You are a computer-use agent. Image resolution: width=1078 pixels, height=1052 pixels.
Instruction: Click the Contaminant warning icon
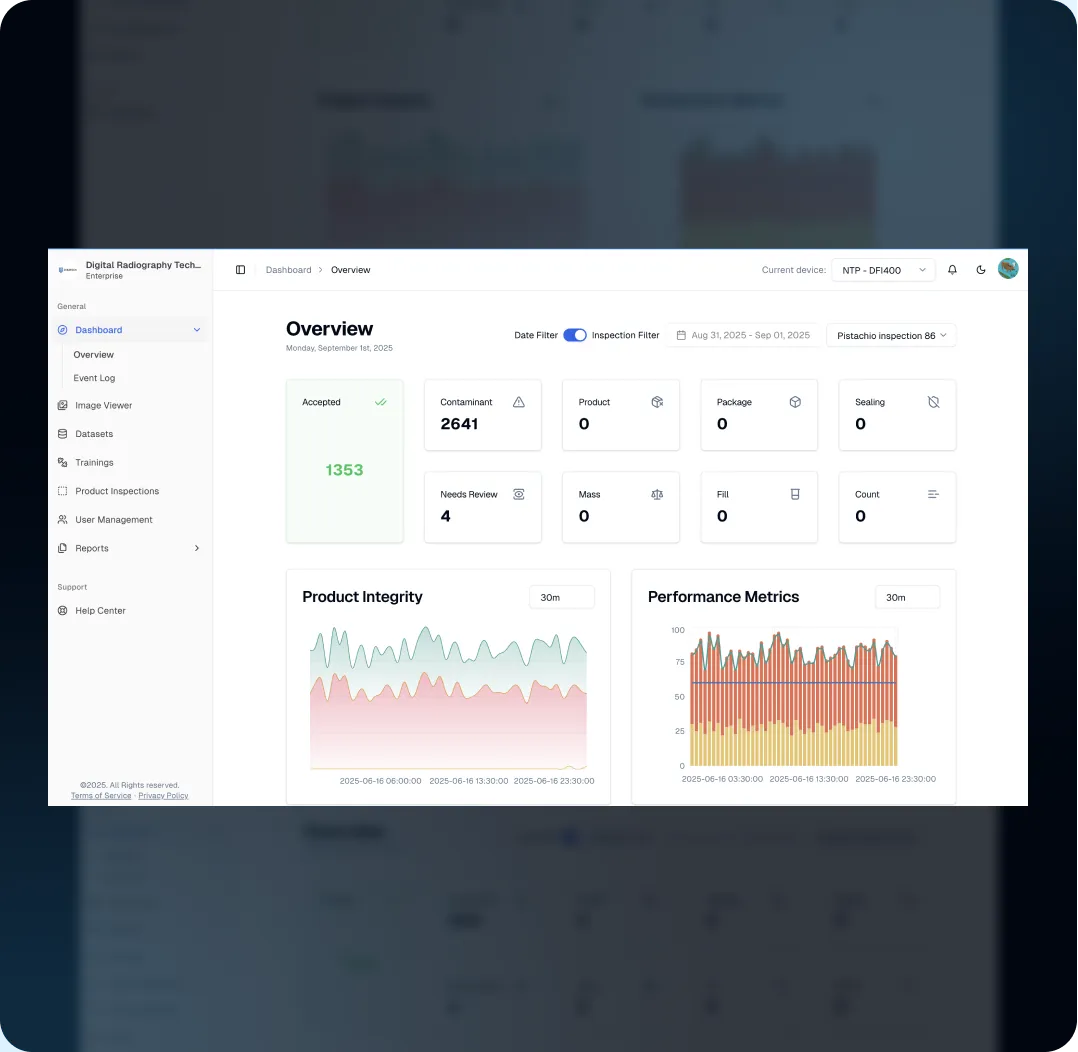(519, 402)
